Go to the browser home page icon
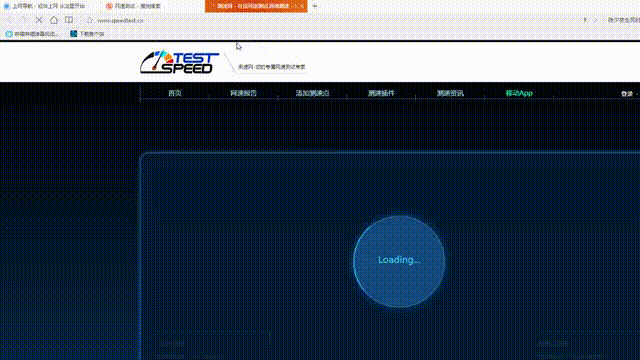 pyautogui.click(x=54, y=20)
